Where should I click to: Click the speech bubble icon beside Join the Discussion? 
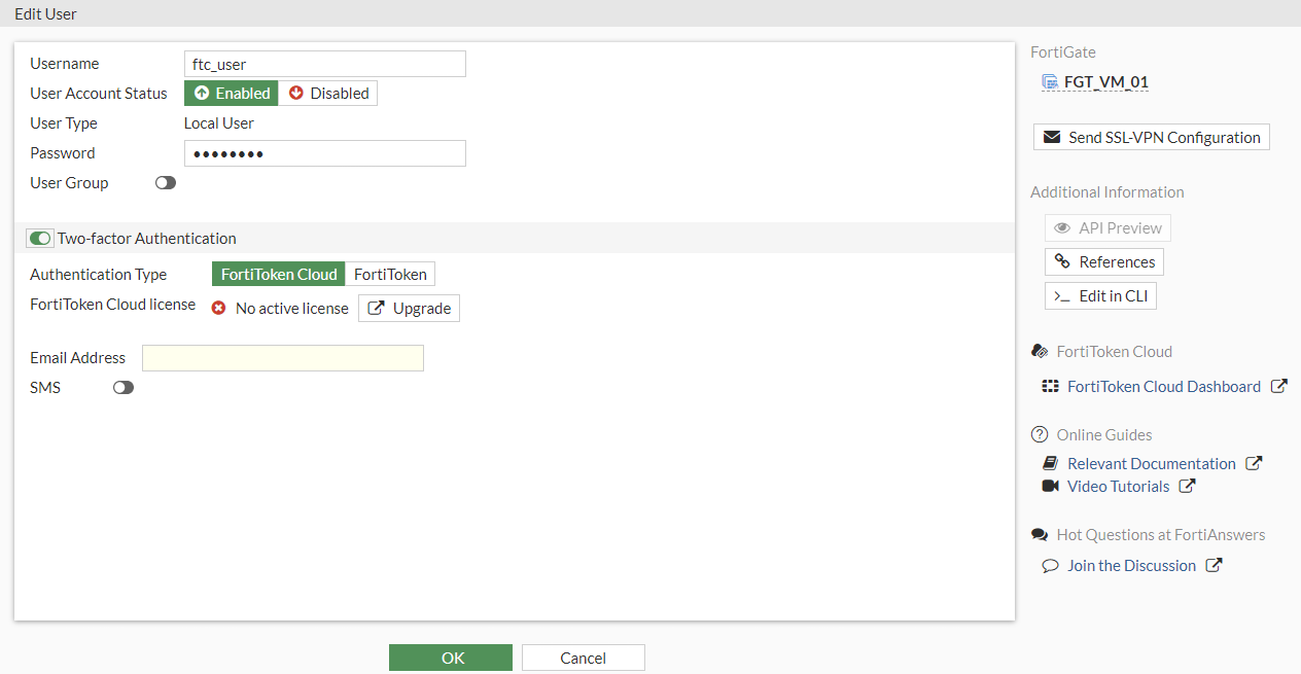(1050, 565)
